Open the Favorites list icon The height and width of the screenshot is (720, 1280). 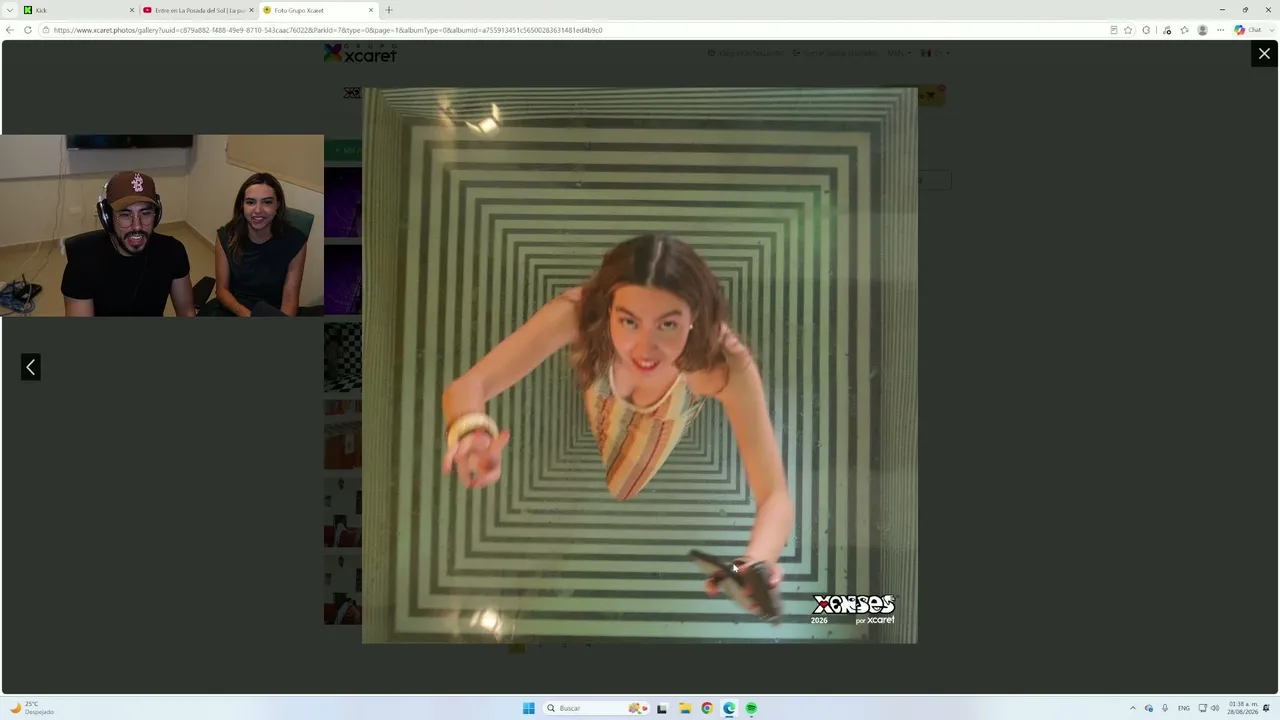pos(1185,30)
